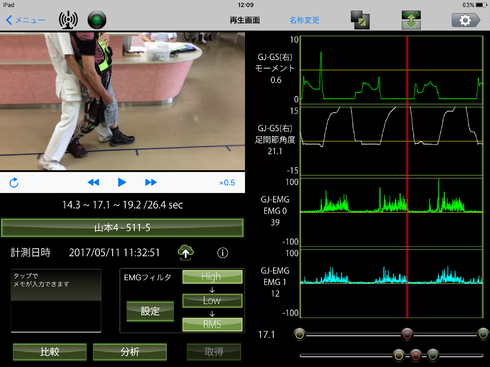Select the yellow knob on lower slider
490x367 pixels.
pos(398,355)
